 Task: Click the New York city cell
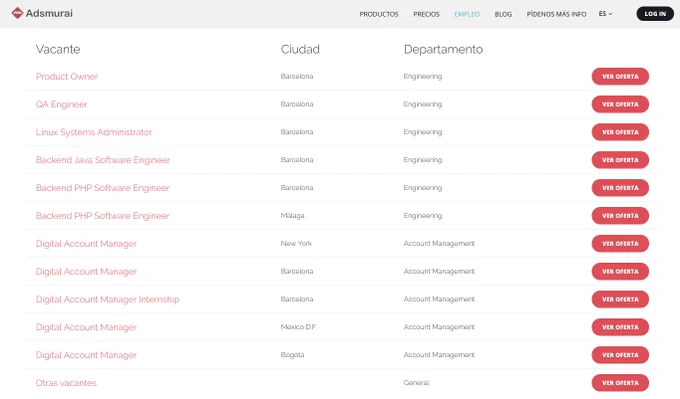[296, 243]
